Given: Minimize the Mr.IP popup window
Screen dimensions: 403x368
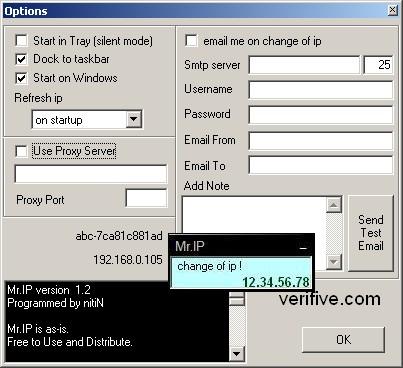Looking at the screenshot, I should pos(303,247).
